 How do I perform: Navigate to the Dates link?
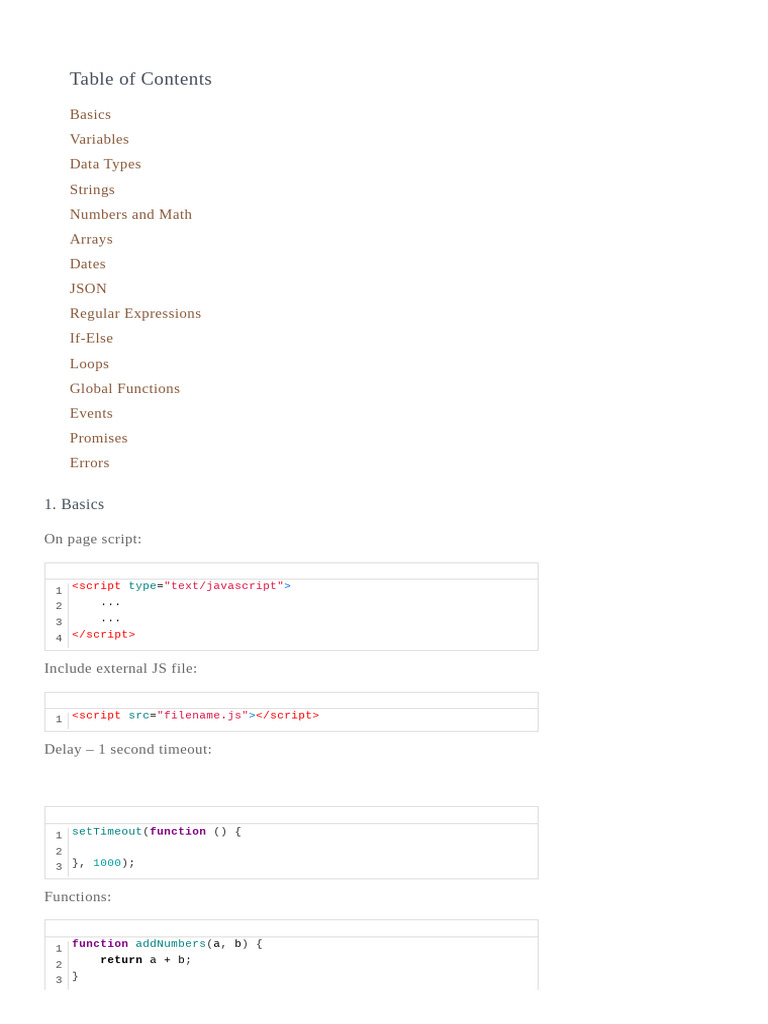point(87,264)
